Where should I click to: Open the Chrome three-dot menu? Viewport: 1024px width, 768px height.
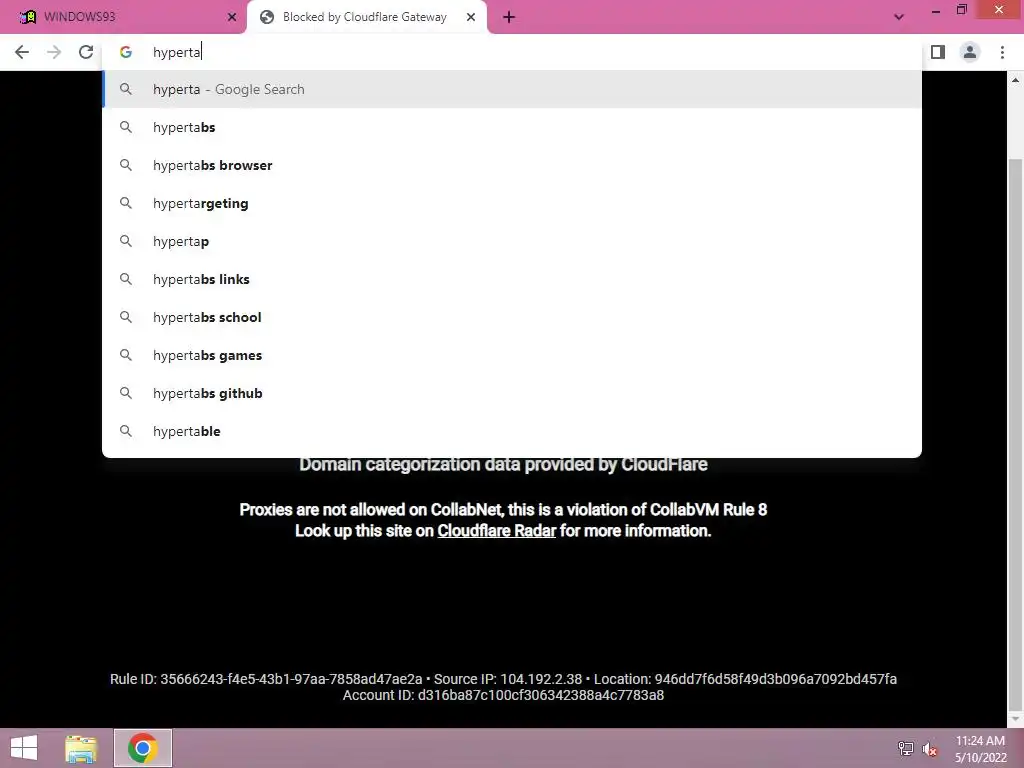point(1002,52)
